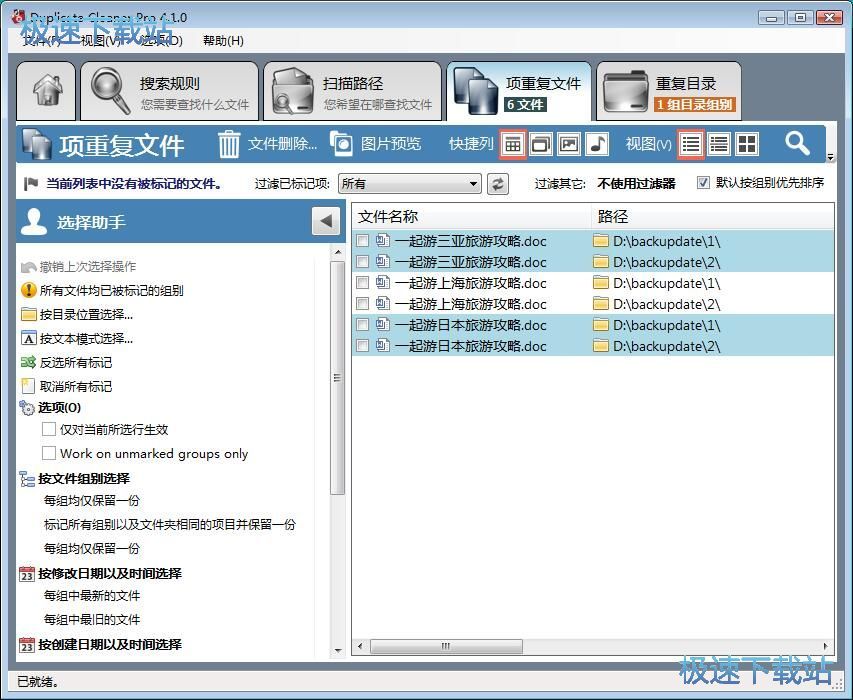853x700 pixels.
Task: Switch to the 重复目录 tab
Action: (x=669, y=91)
